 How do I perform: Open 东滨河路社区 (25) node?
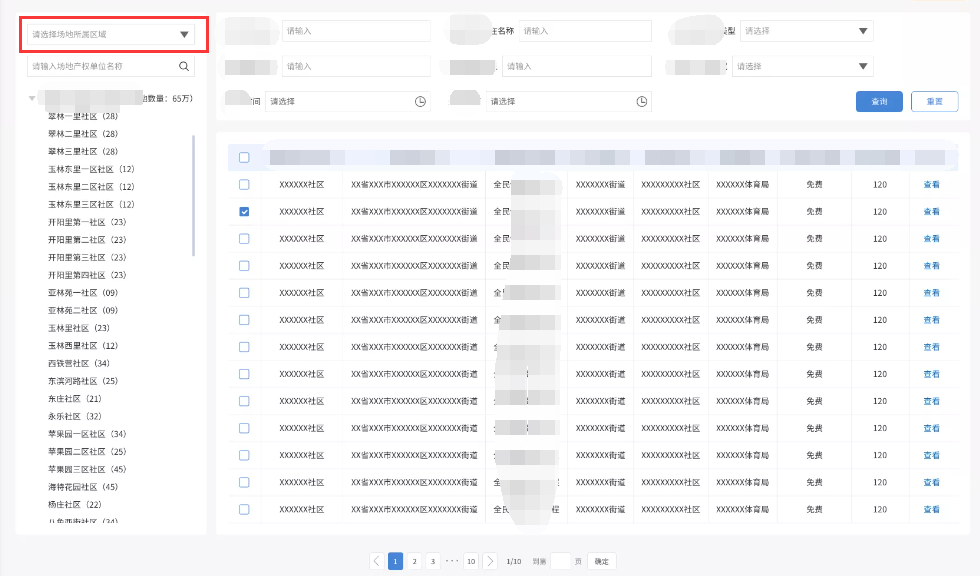pyautogui.click(x=83, y=381)
